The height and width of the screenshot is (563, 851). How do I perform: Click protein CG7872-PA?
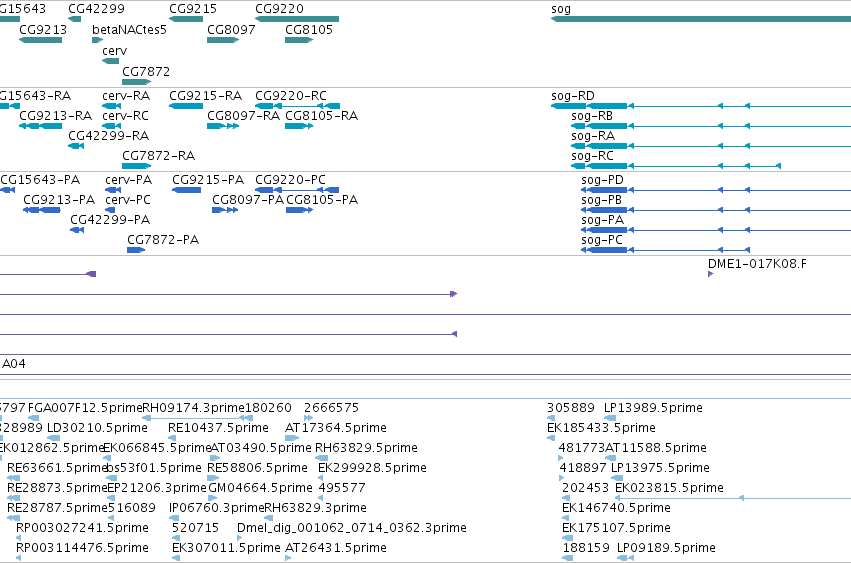coord(136,250)
